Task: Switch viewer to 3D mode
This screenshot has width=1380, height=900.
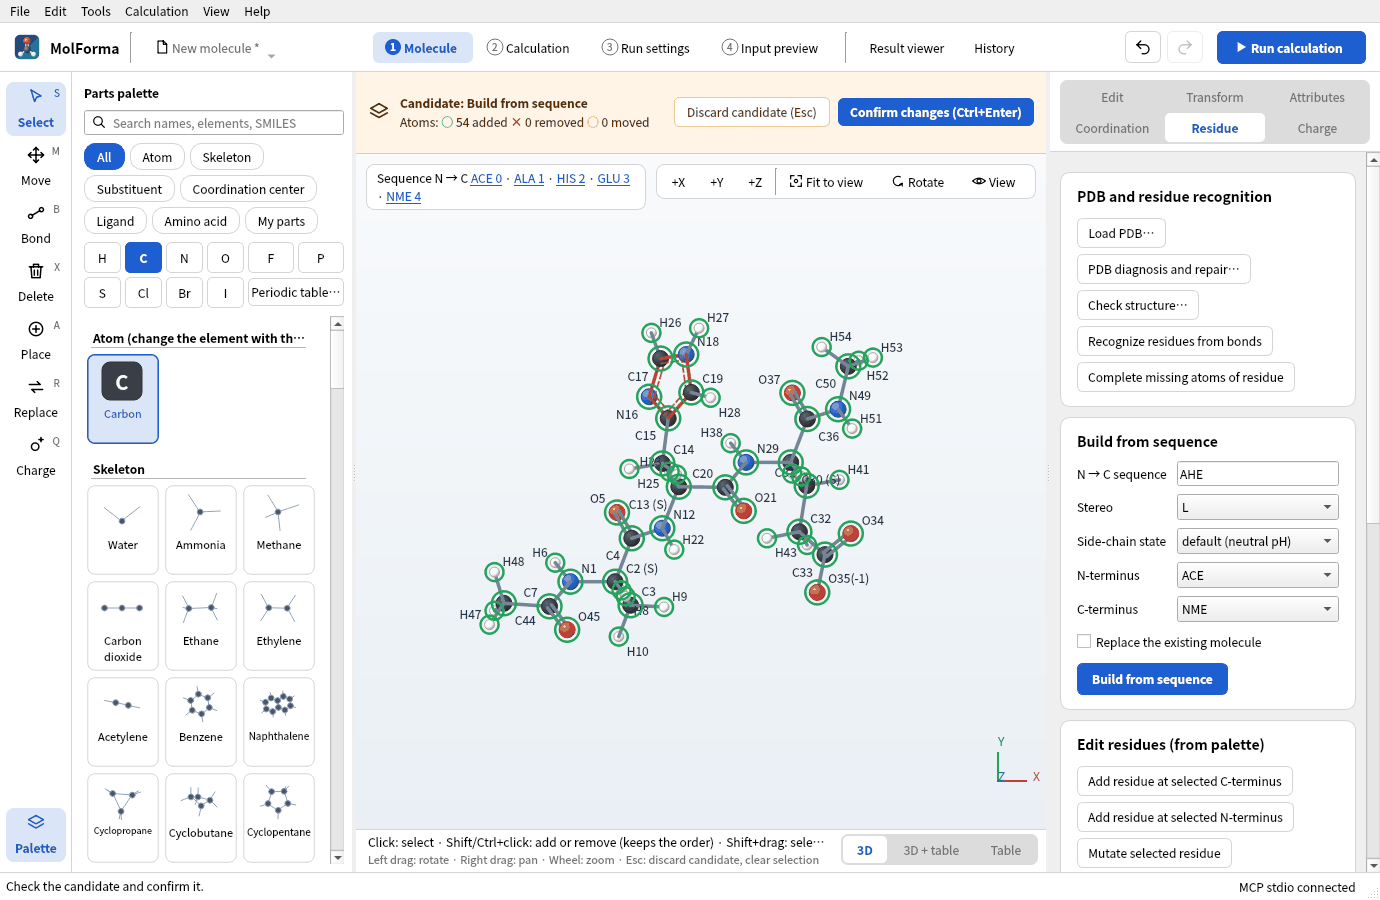Action: pyautogui.click(x=865, y=850)
